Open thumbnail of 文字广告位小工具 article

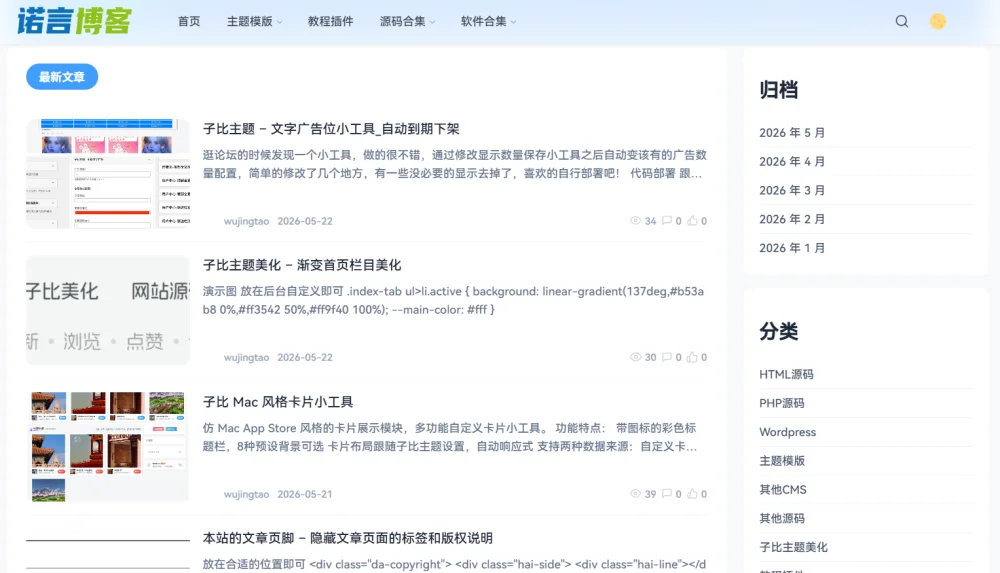click(108, 174)
